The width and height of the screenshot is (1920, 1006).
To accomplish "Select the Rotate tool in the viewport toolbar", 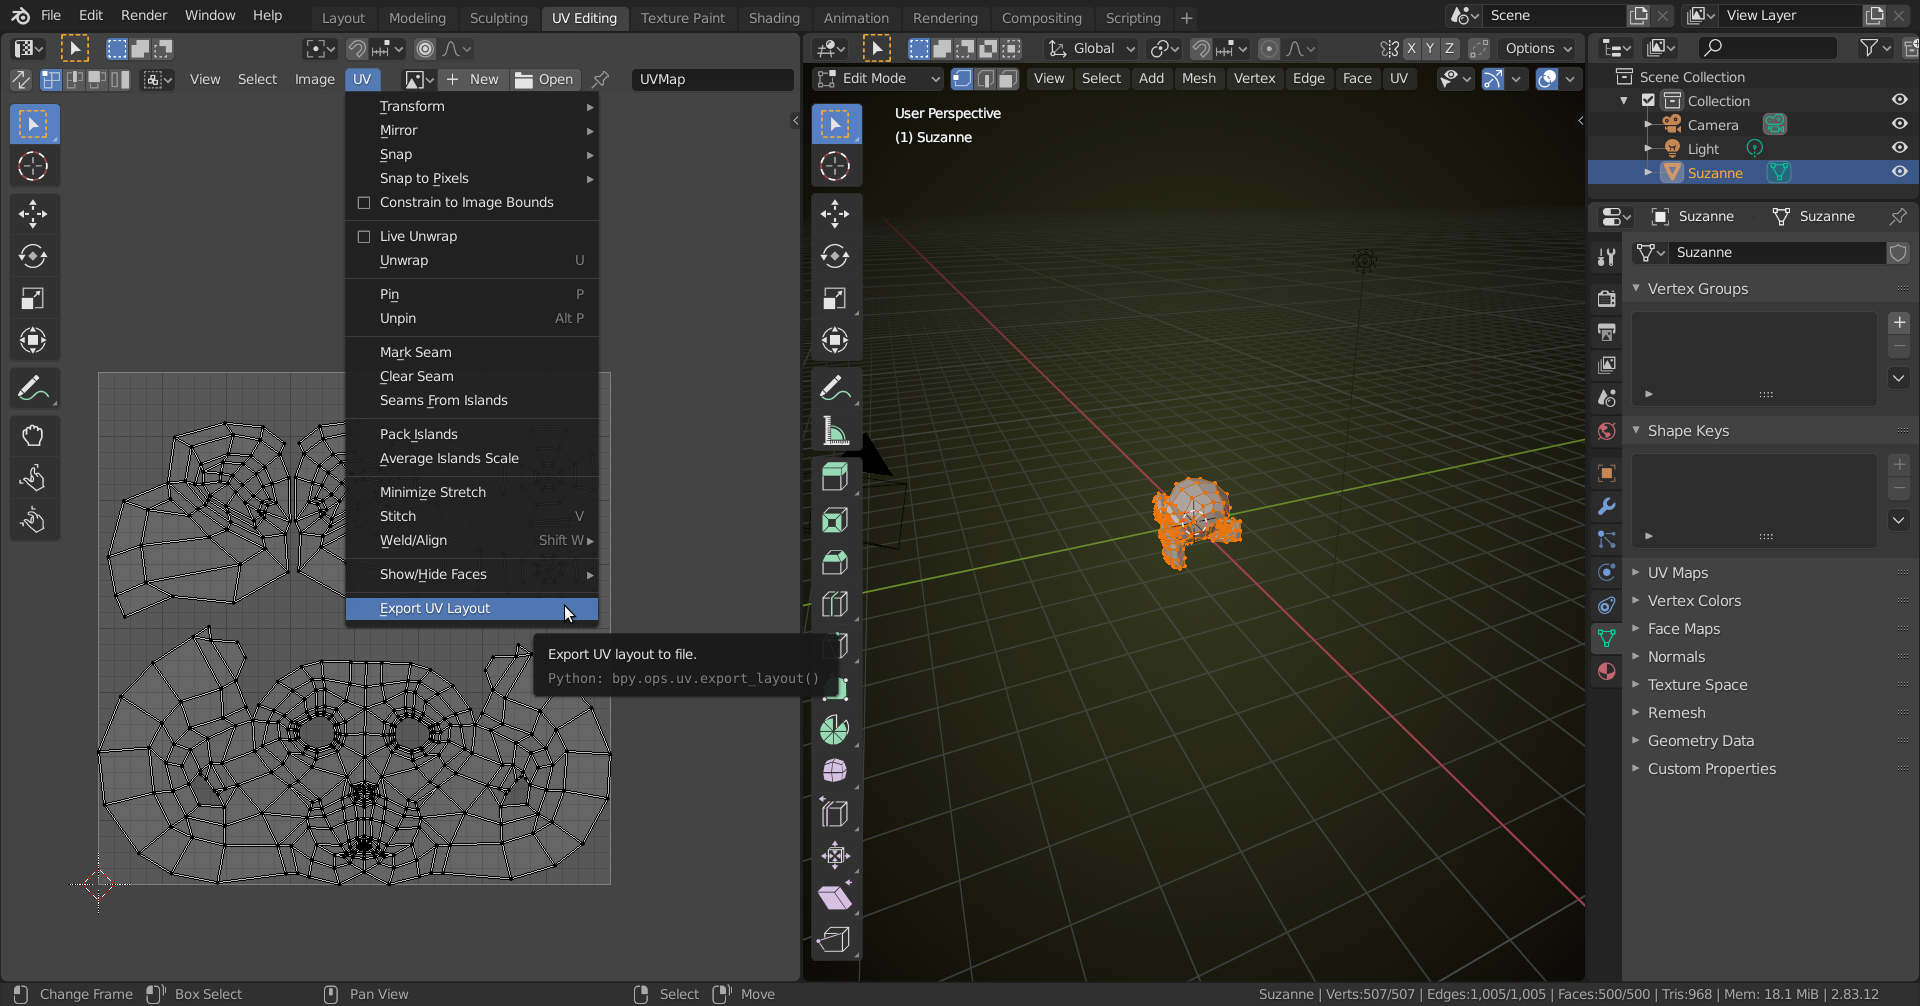I will [x=836, y=256].
